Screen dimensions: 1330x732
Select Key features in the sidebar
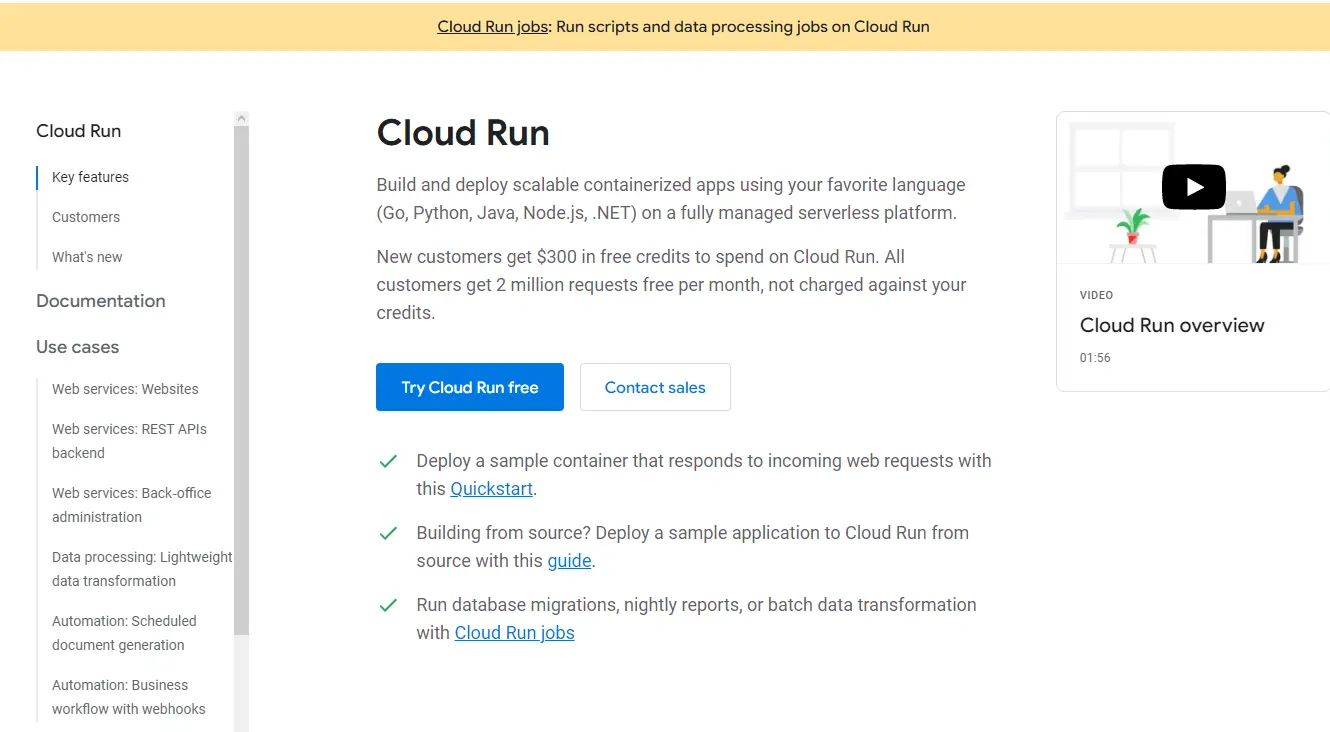click(x=90, y=177)
